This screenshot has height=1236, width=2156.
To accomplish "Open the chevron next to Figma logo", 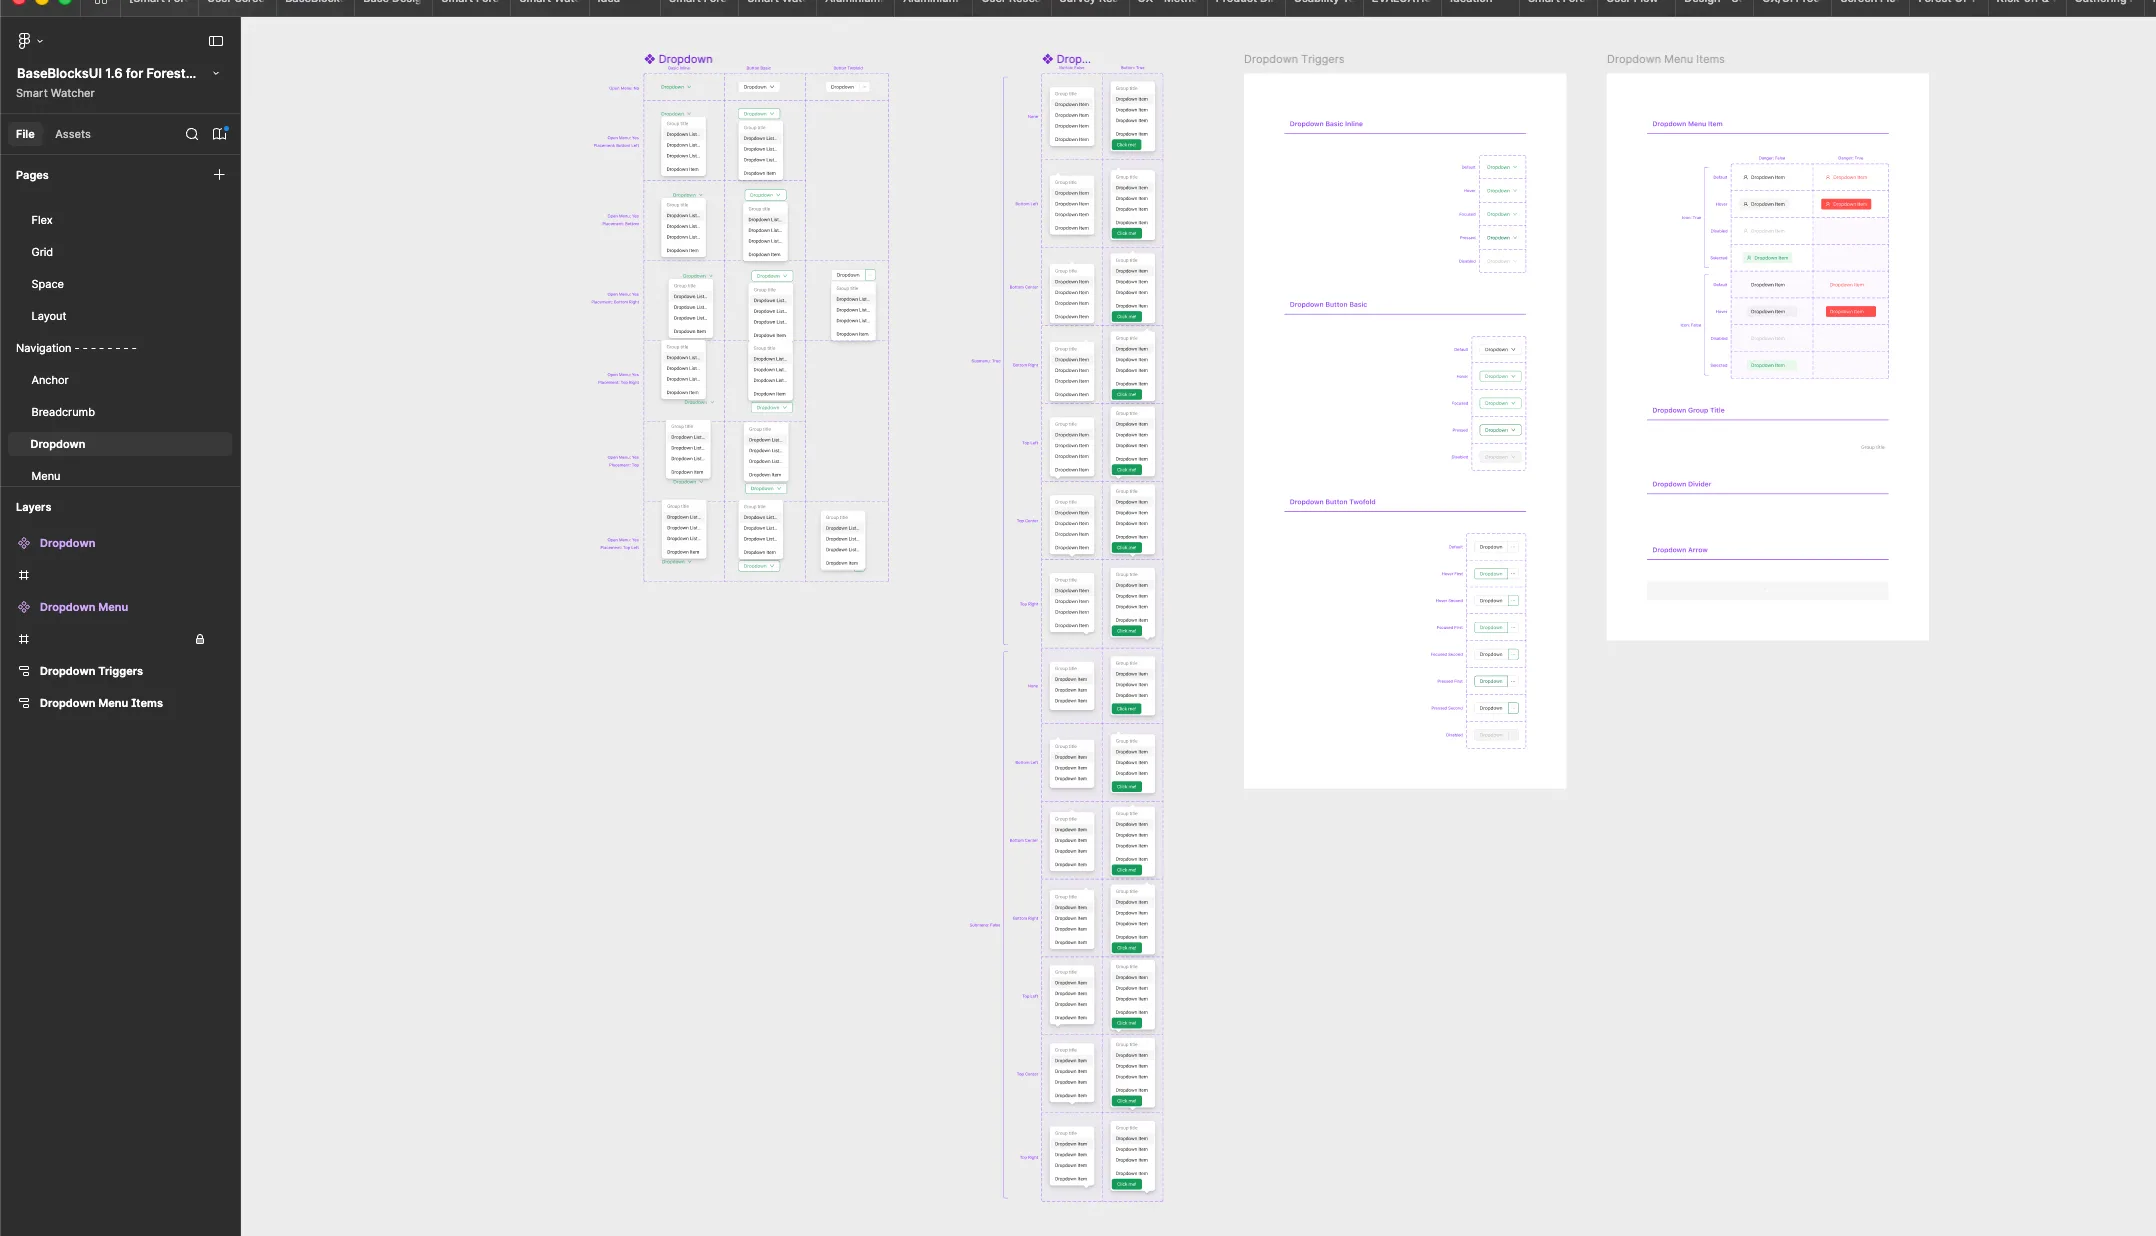I will pyautogui.click(x=40, y=41).
